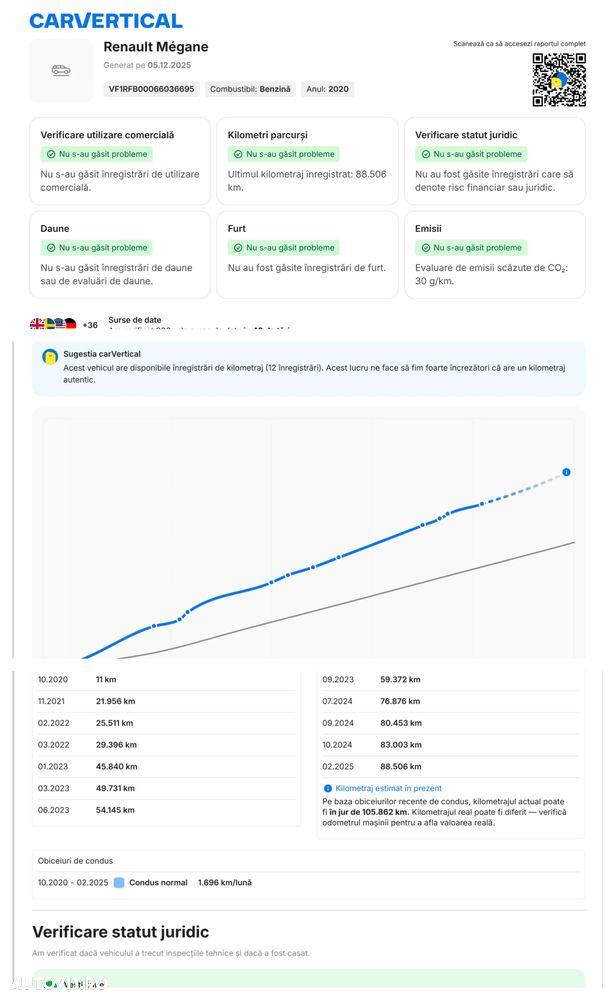Open the Verificare statut juridic card
This screenshot has height=1000, width=615.
click(494, 161)
